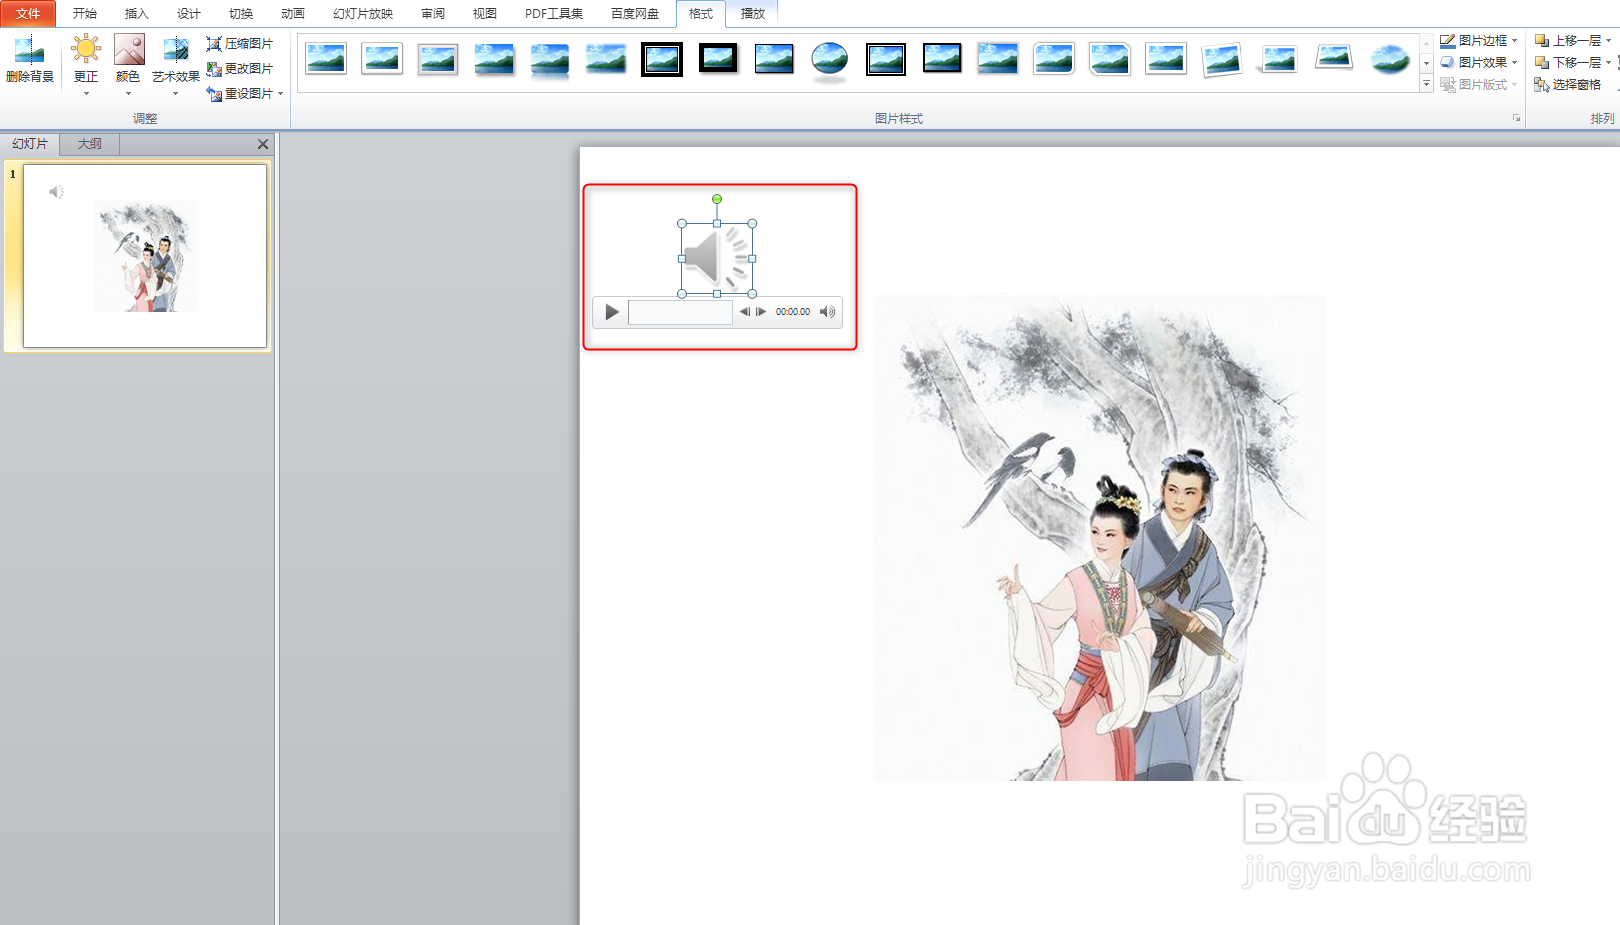The width and height of the screenshot is (1620, 925).
Task: Apply the sixteenth picture style thumbnail
Action: pos(1166,59)
